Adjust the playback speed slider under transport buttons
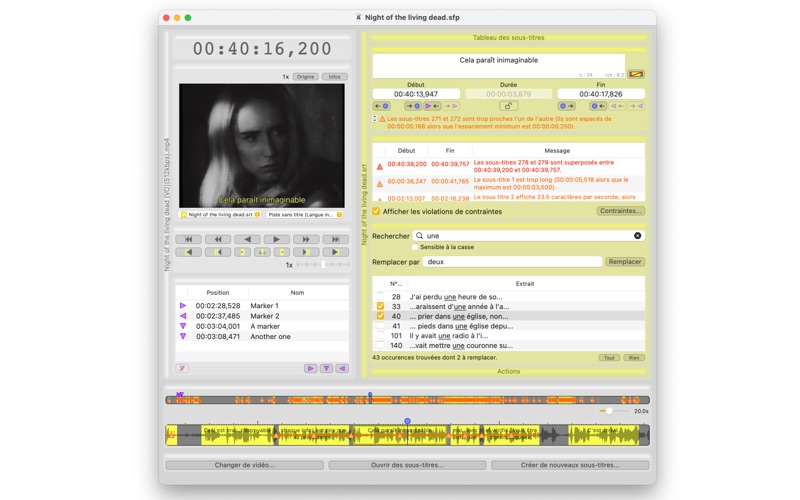Screen dimensions: 800x500 click(x=323, y=265)
